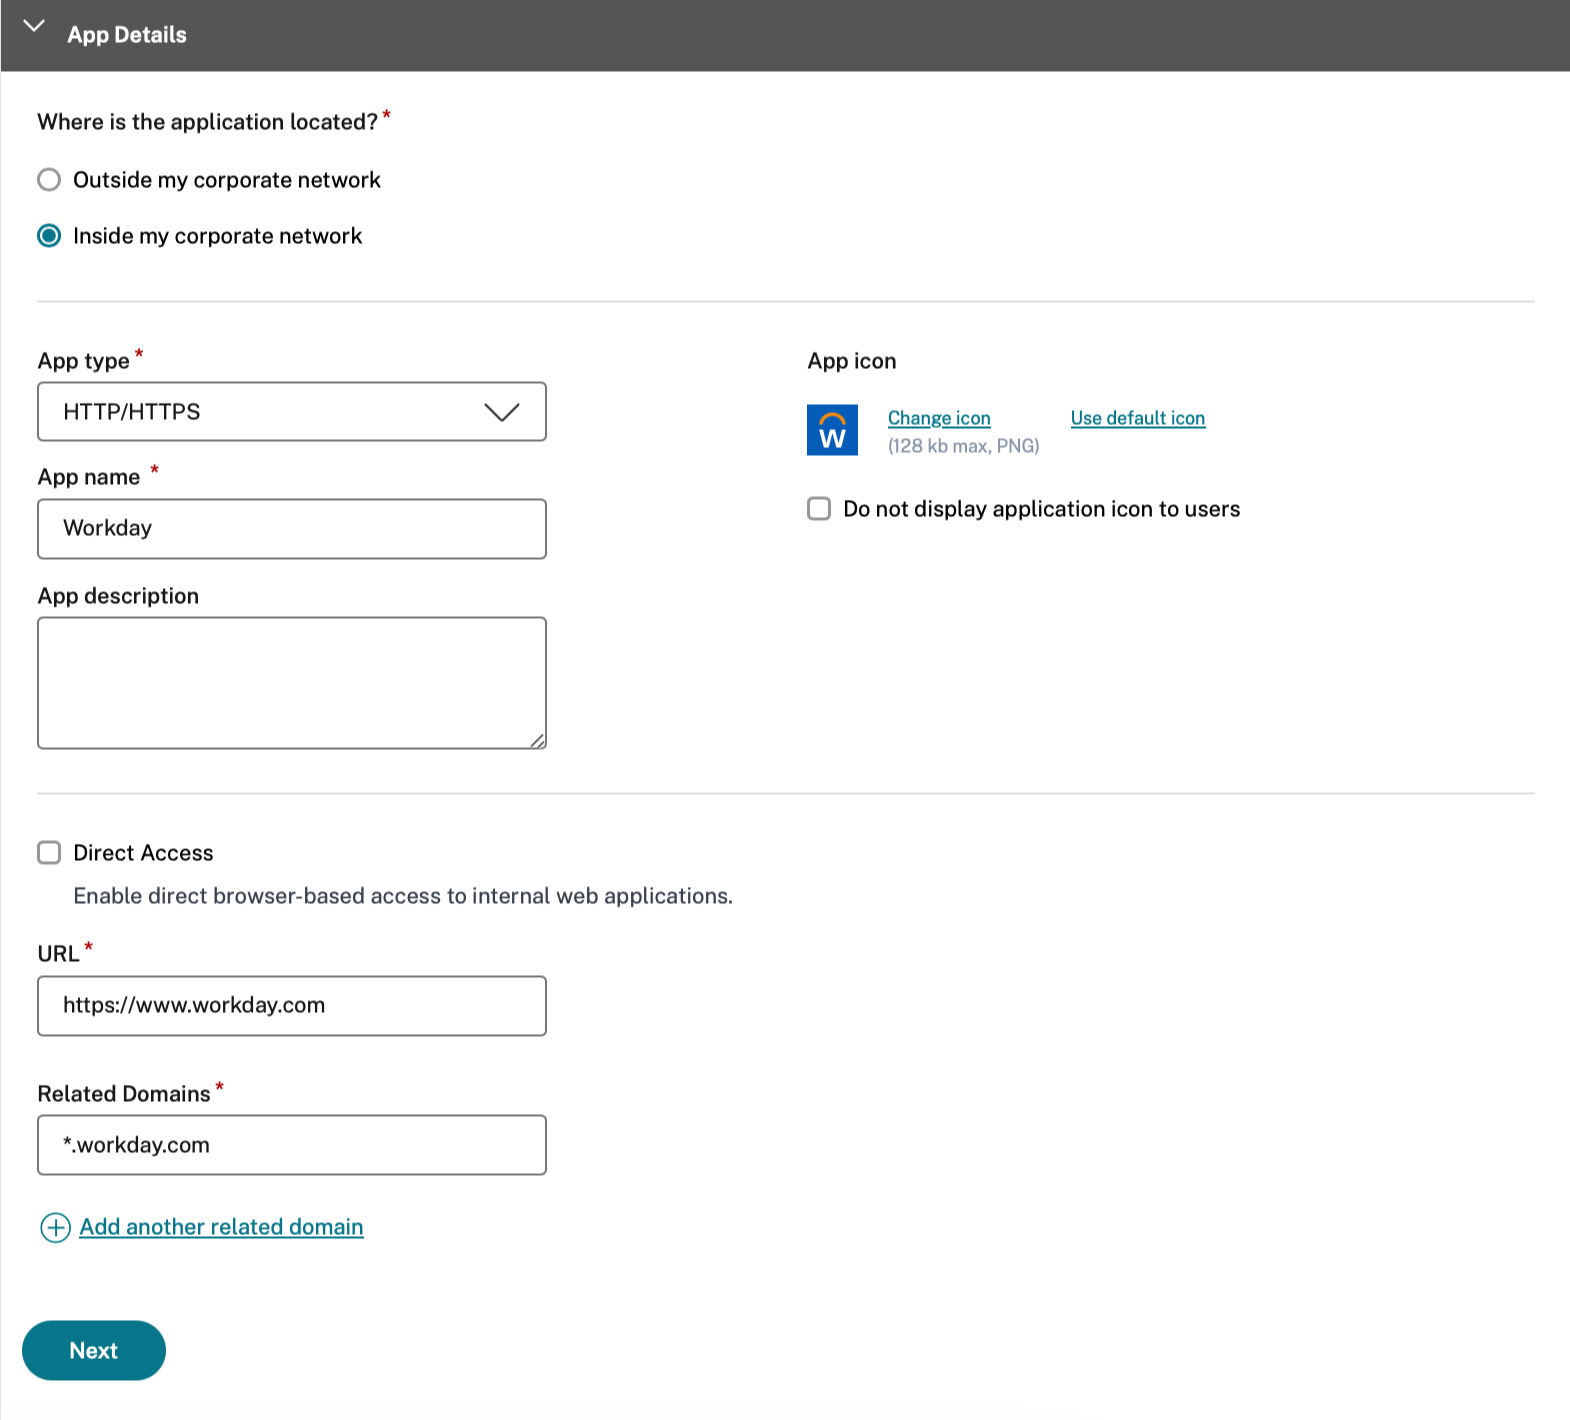
Task: Select Outside my corporate network option
Action: [49, 180]
